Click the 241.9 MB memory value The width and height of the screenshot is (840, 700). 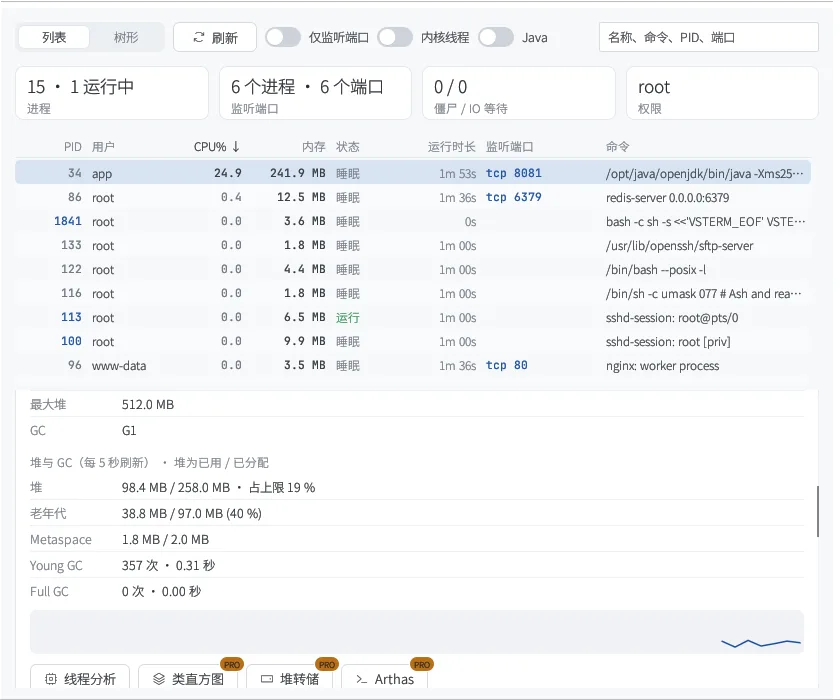[297, 173]
